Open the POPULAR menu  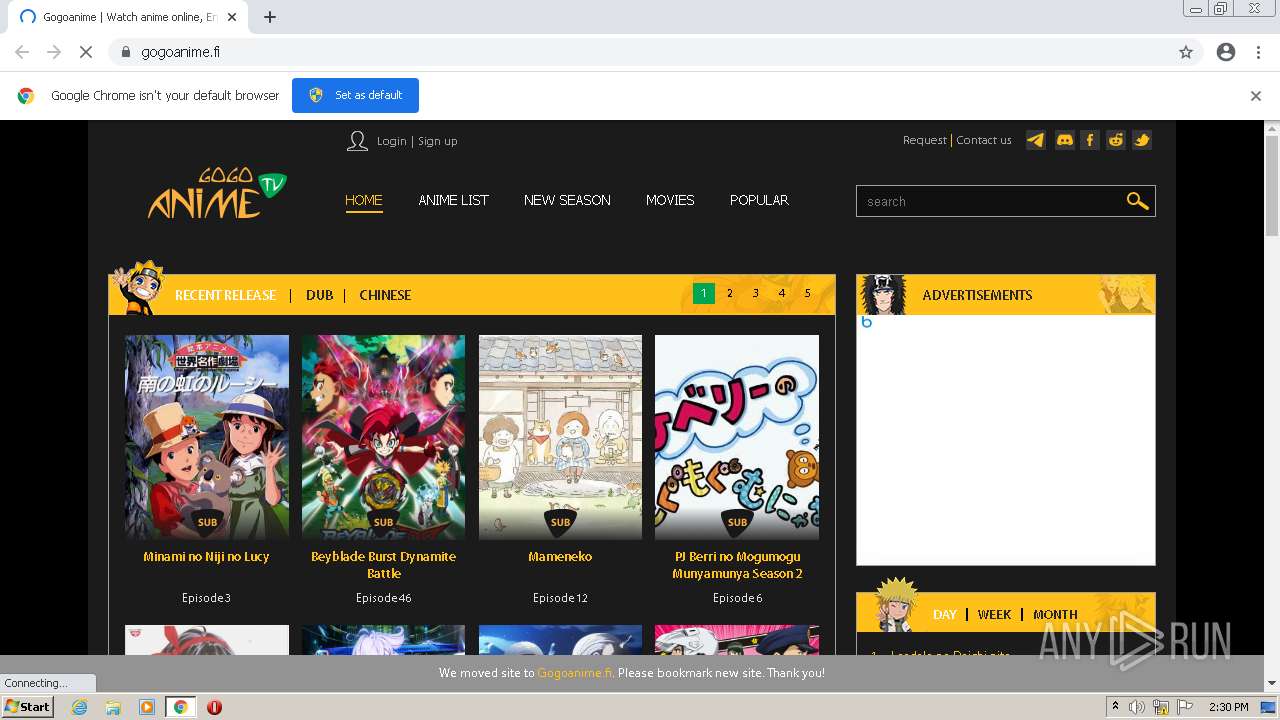coord(759,200)
